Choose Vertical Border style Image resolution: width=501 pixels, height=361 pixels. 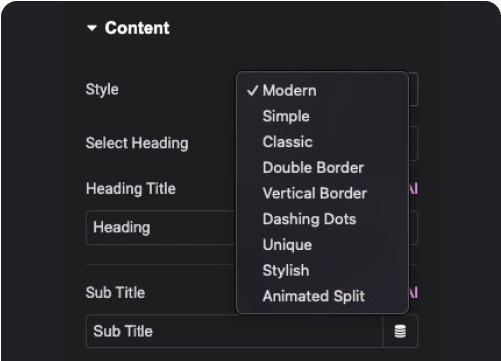315,193
